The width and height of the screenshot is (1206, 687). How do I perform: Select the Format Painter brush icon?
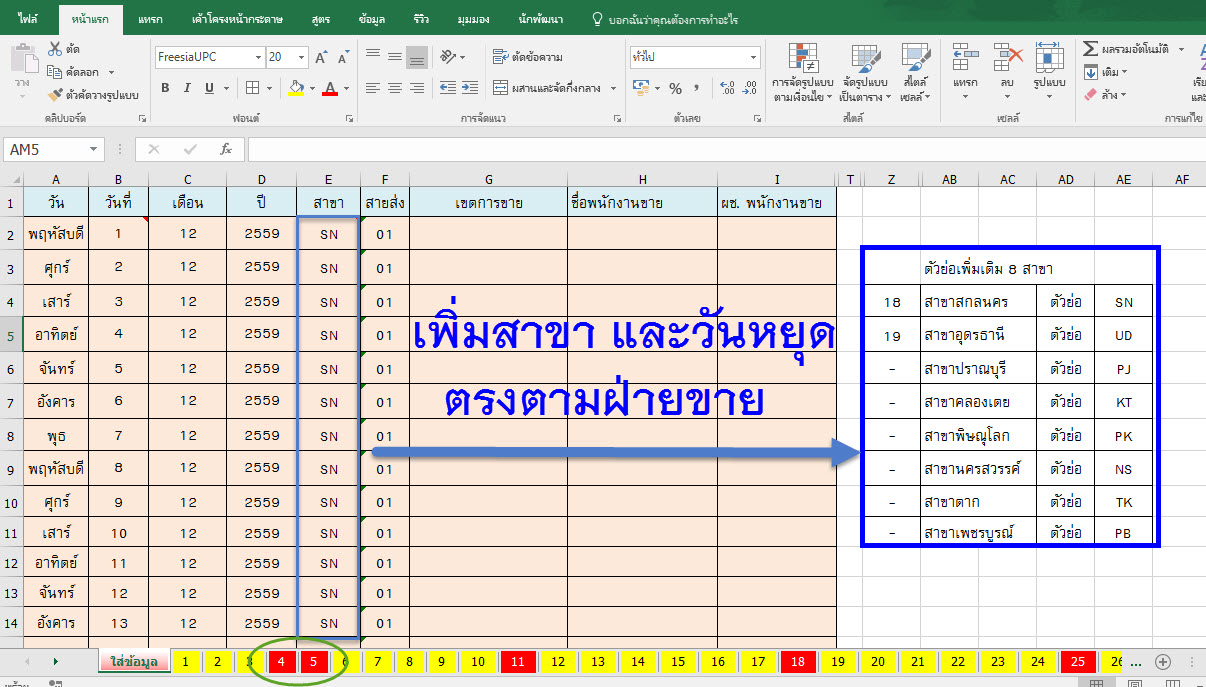(x=56, y=95)
